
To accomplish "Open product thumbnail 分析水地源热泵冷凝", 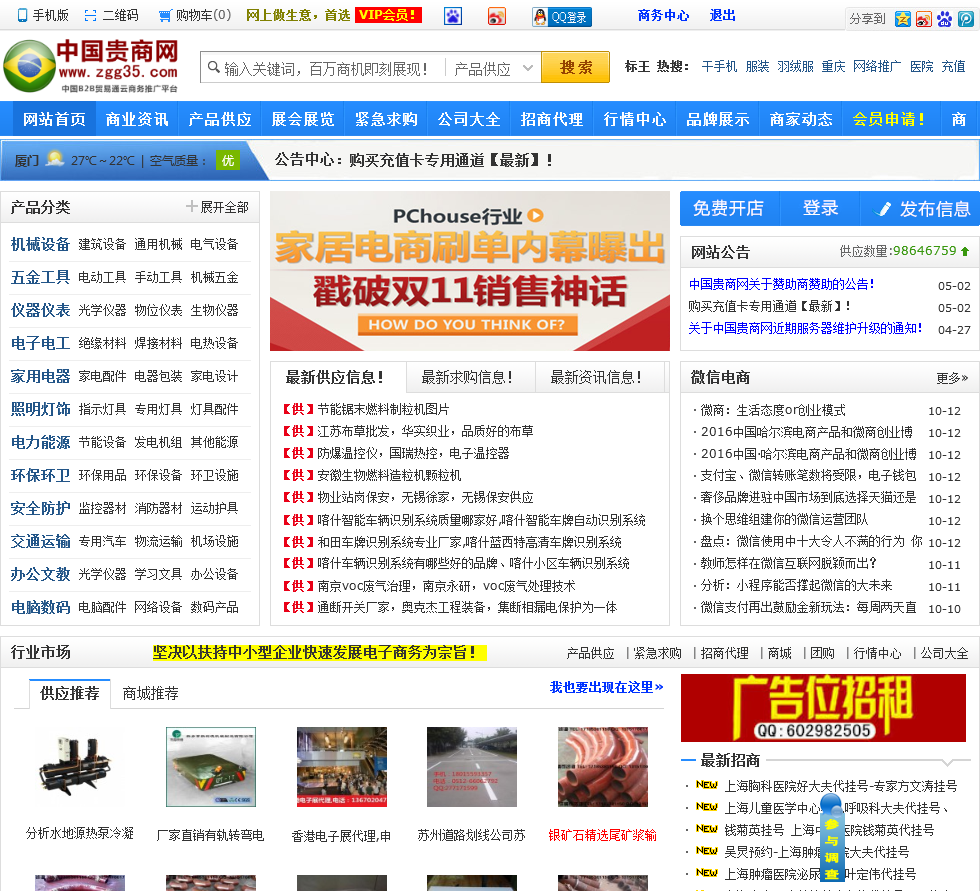I will (x=79, y=768).
